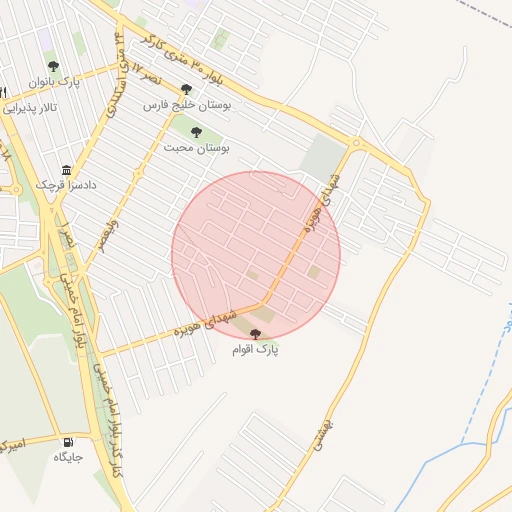Select the ولیعصر street label
This screenshot has height=512, width=512.
click(x=108, y=236)
